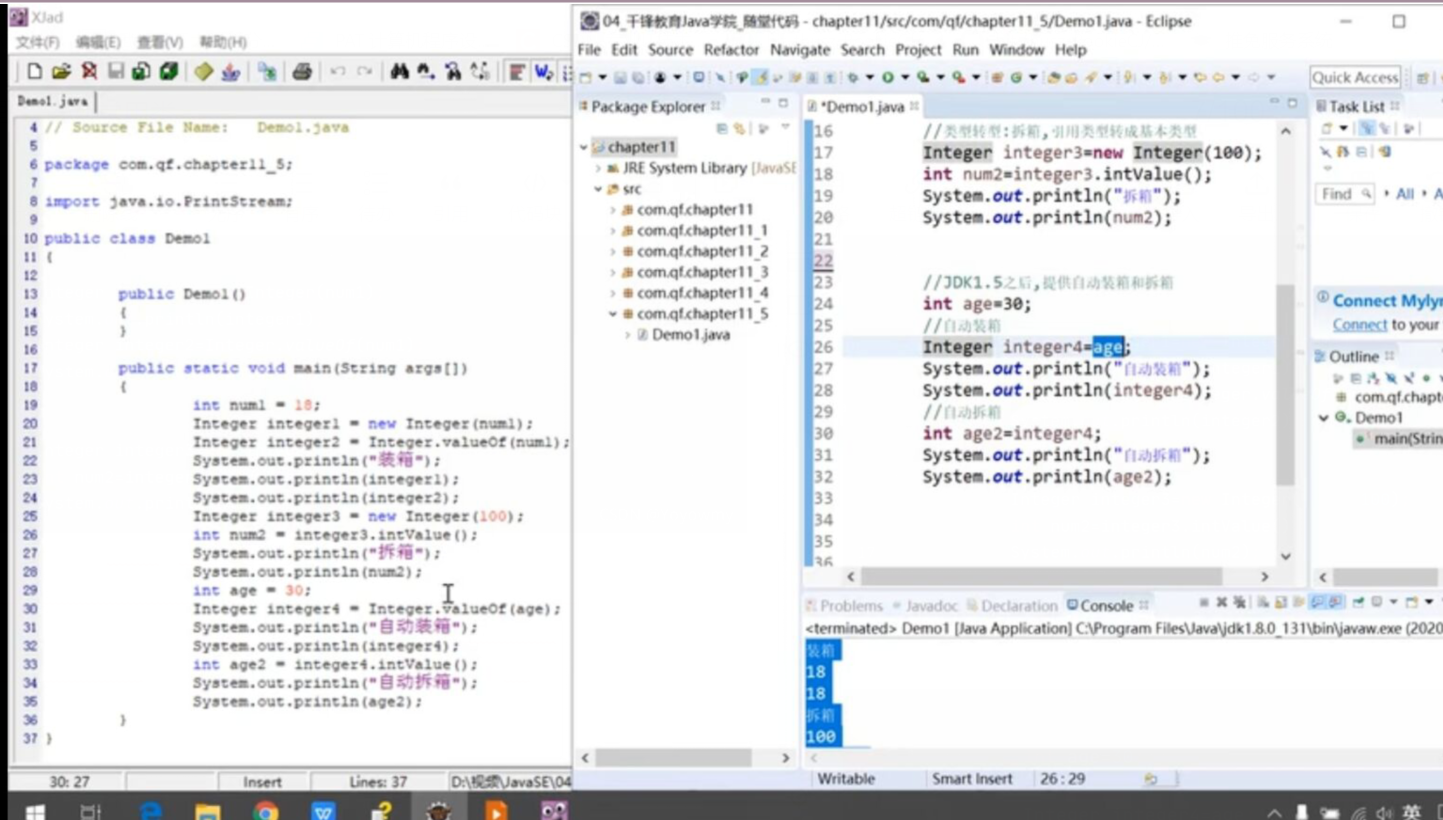
Task: Click Connect Mylyn heading
Action: (1387, 300)
